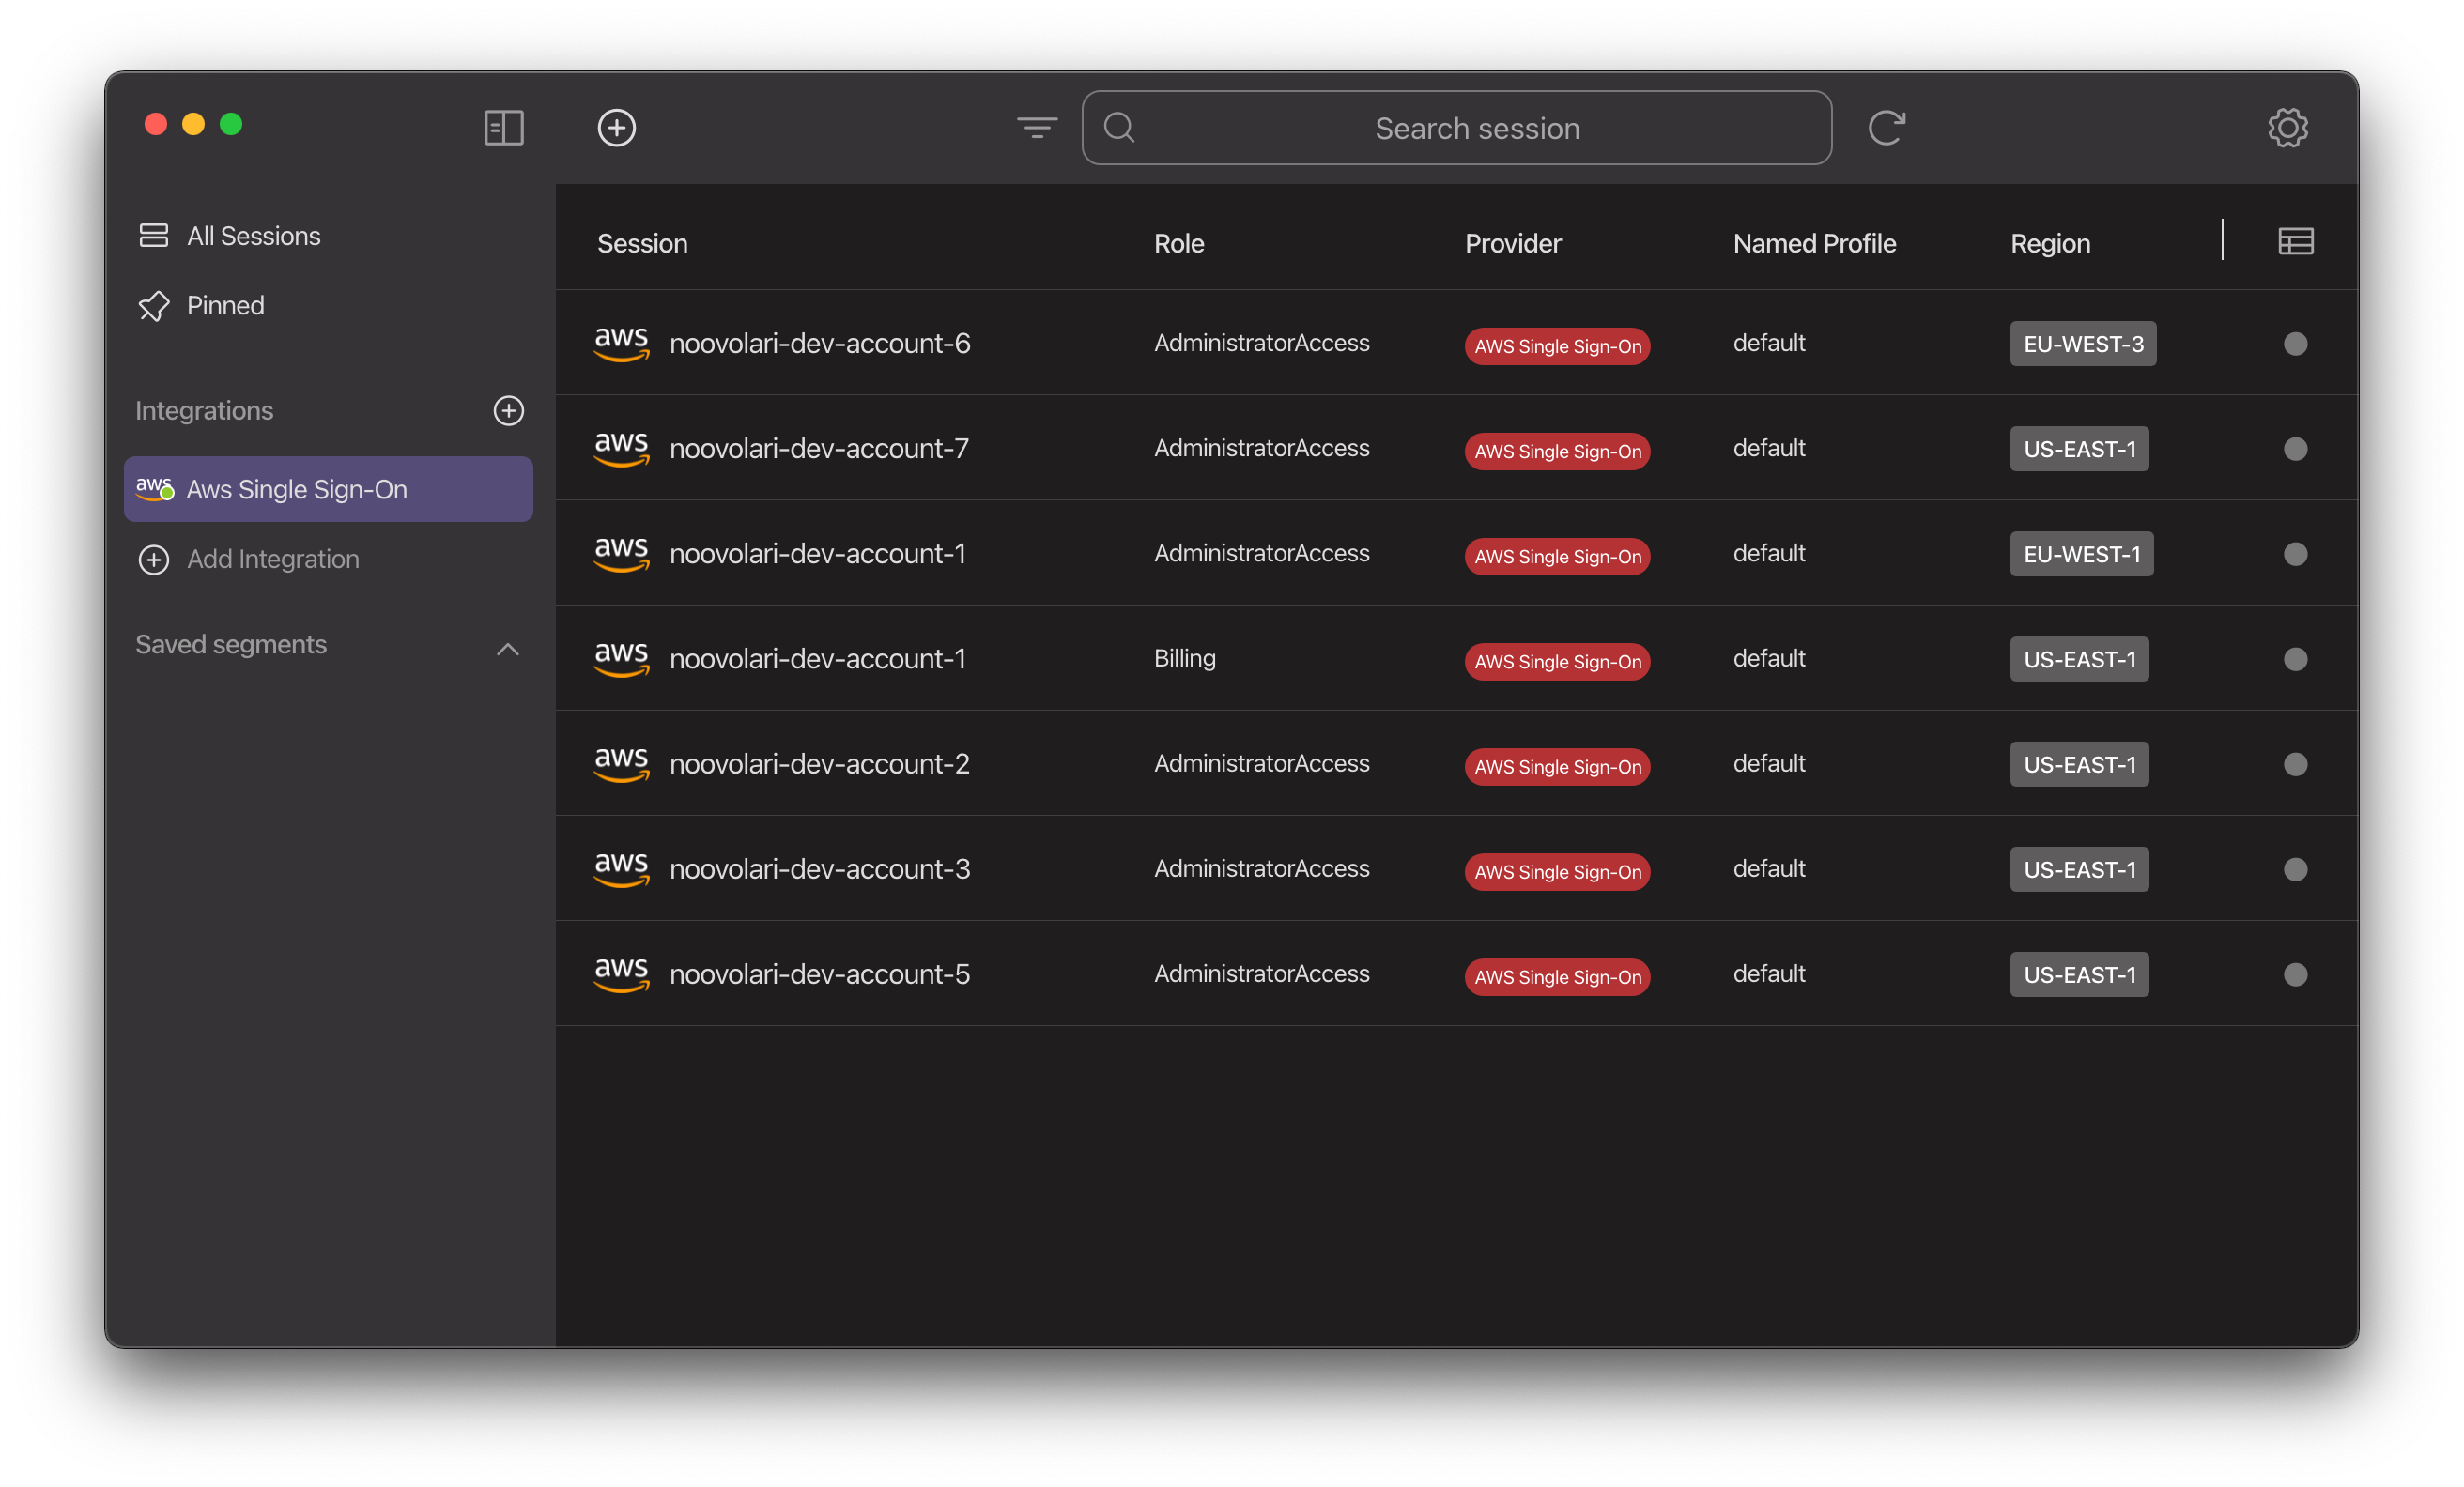The width and height of the screenshot is (2464, 1487).
Task: Collapse the Saved segments section
Action: [x=507, y=649]
